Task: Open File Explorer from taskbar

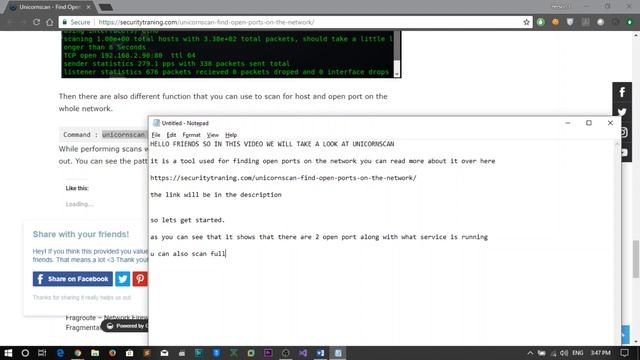Action: pyautogui.click(x=95, y=353)
